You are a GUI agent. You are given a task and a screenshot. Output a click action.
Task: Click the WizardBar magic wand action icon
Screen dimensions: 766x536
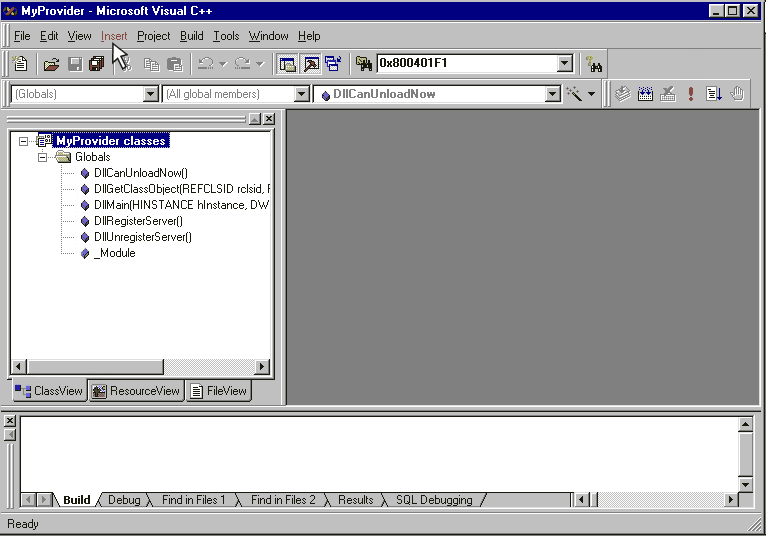[574, 94]
